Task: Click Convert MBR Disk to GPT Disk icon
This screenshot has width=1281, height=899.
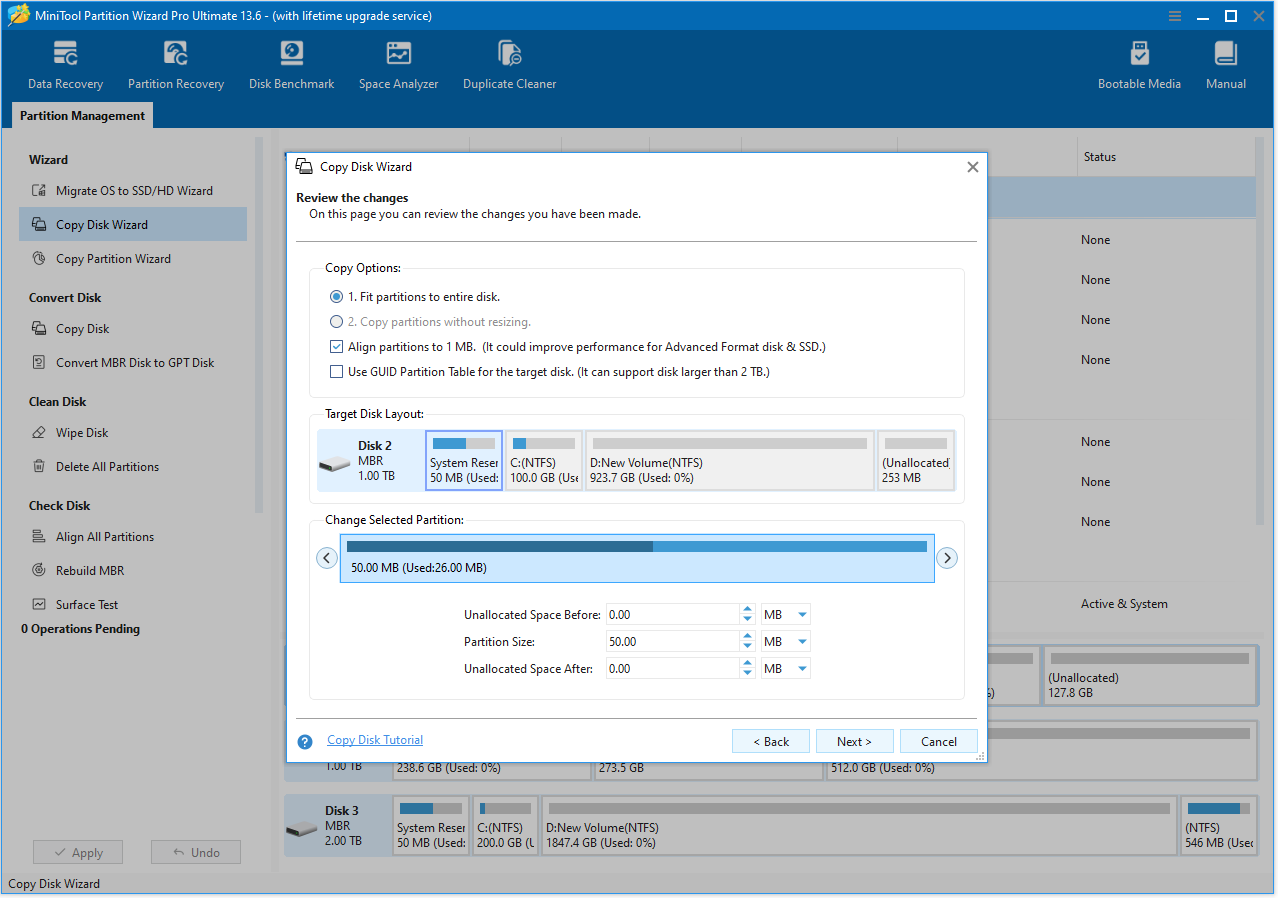Action: point(39,362)
